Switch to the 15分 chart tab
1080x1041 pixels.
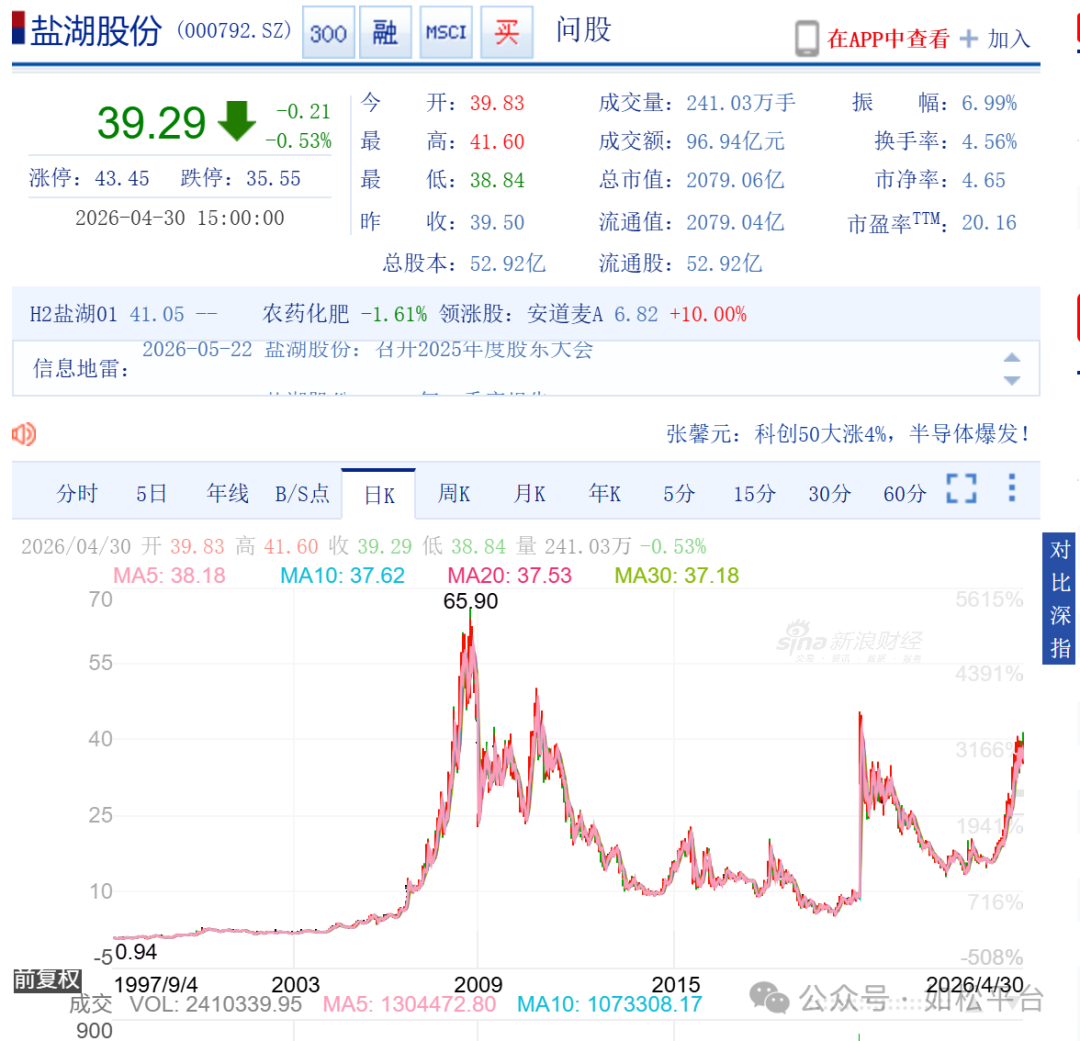coord(754,493)
